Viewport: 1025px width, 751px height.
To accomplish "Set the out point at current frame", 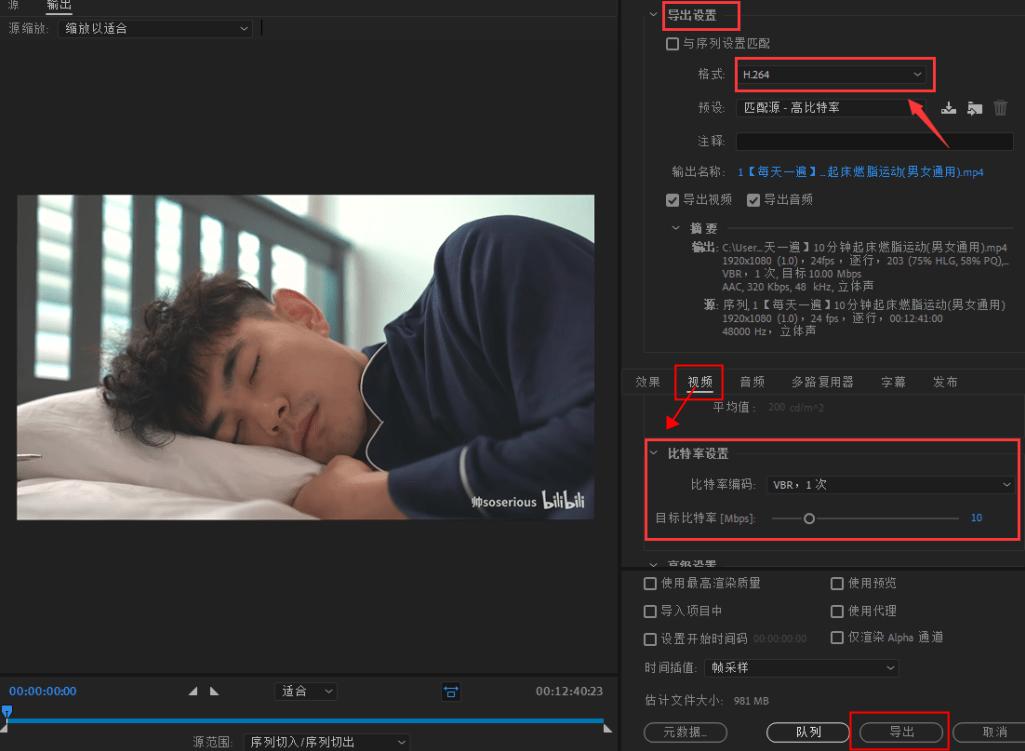I will 213,690.
